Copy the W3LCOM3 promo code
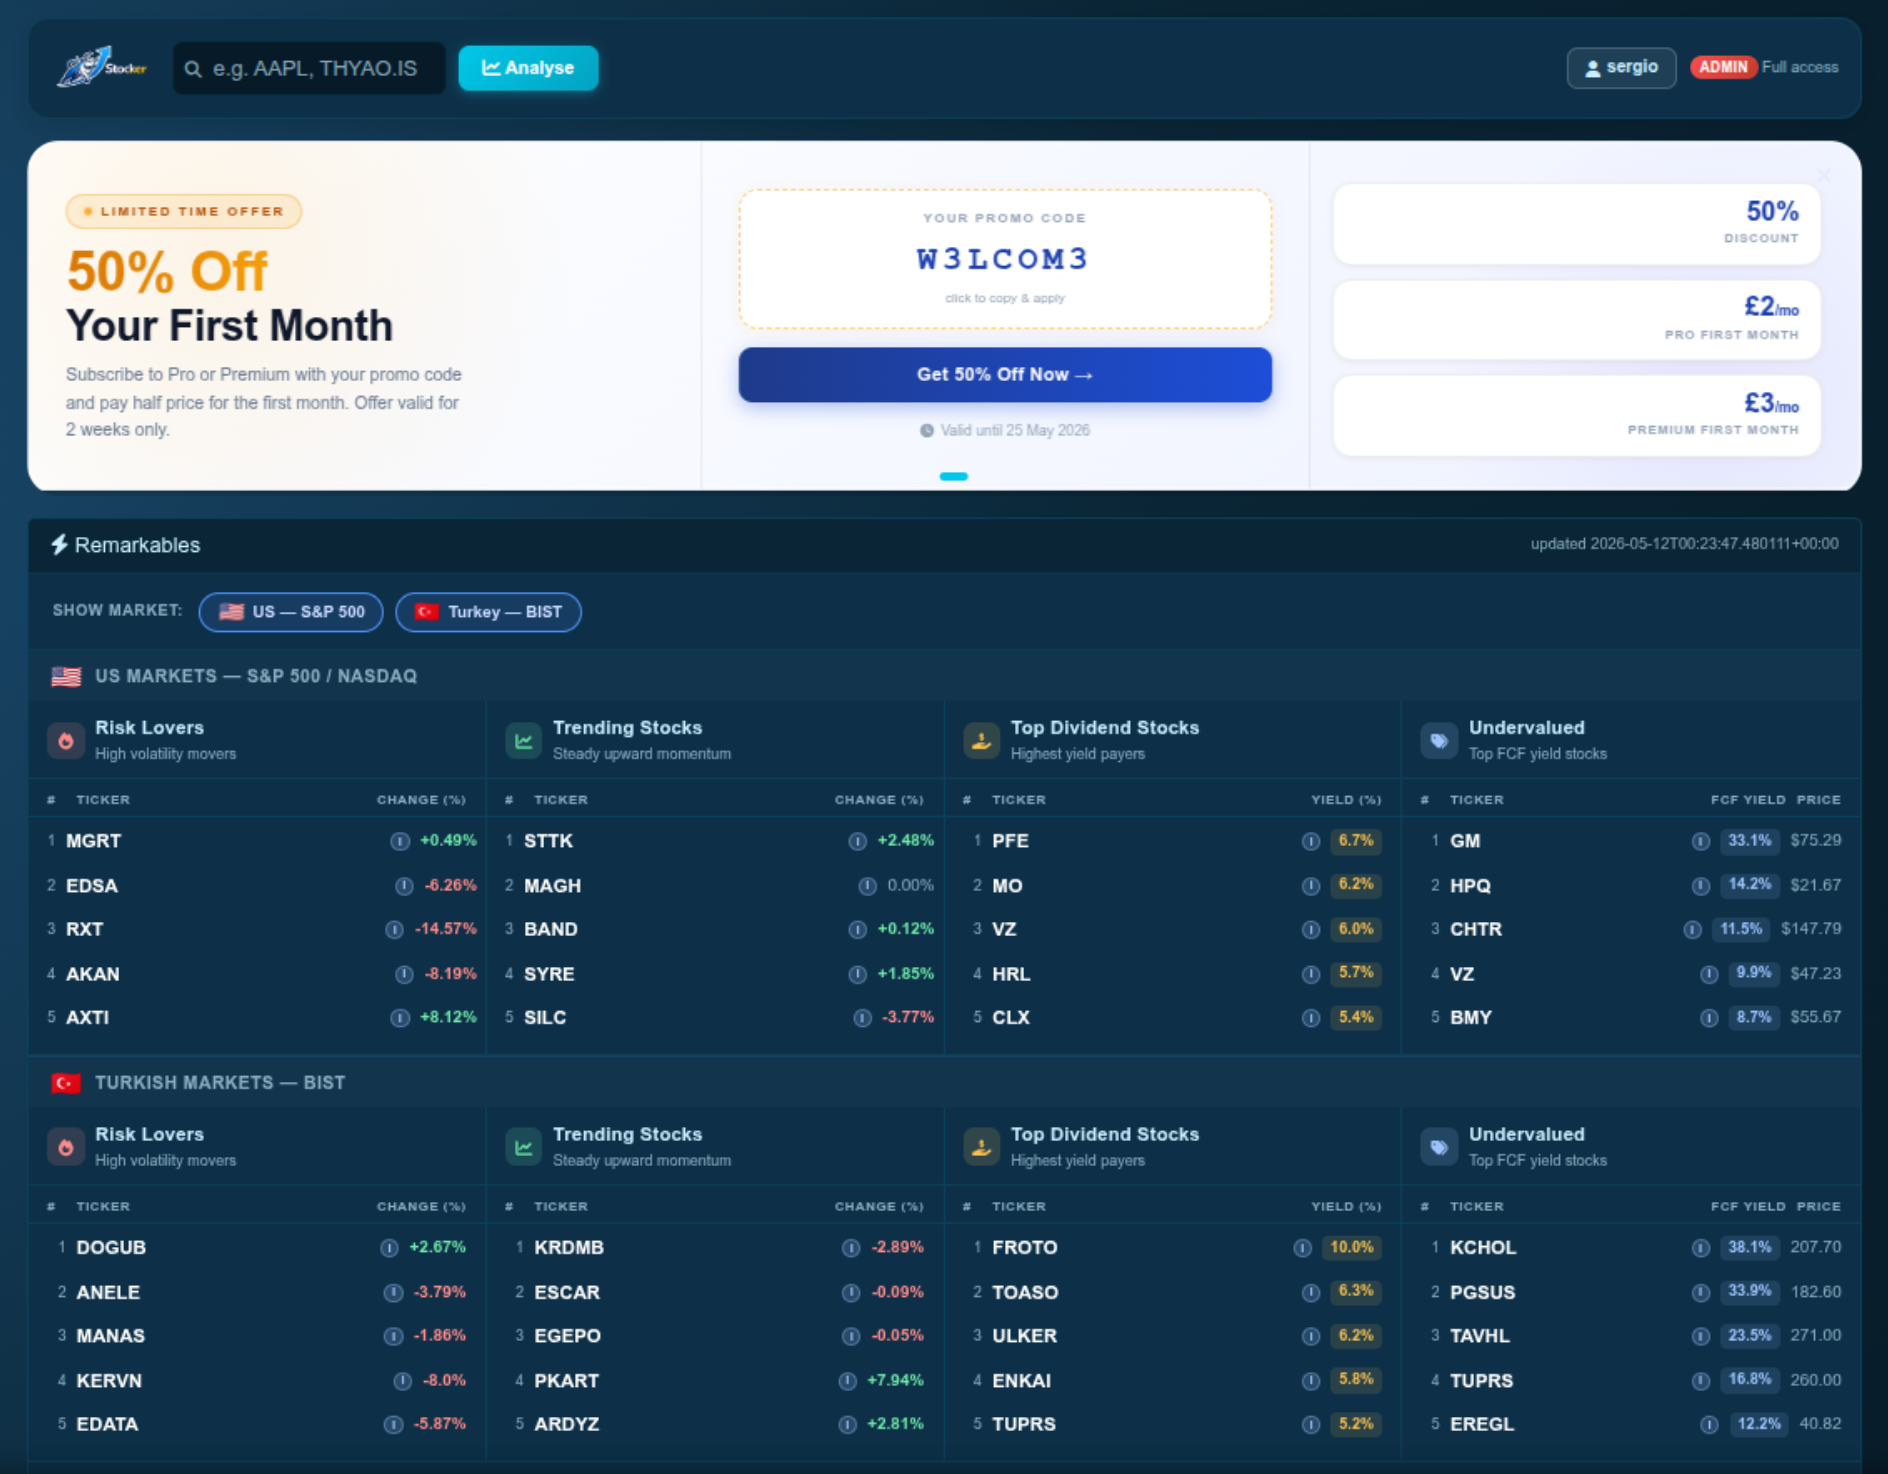 click(x=1005, y=259)
